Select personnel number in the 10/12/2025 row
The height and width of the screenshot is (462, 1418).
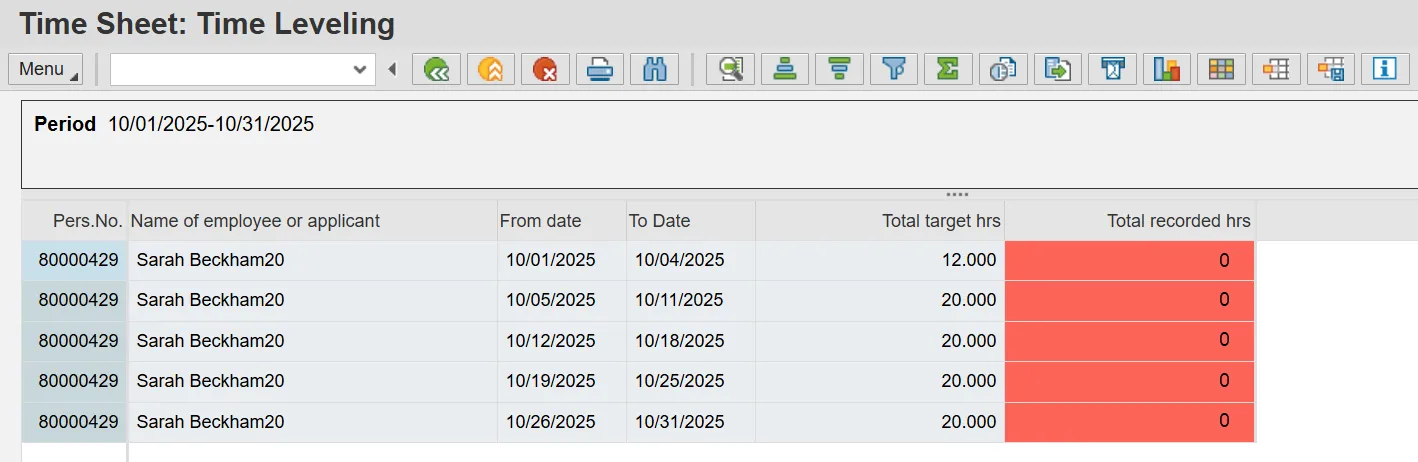(x=78, y=341)
